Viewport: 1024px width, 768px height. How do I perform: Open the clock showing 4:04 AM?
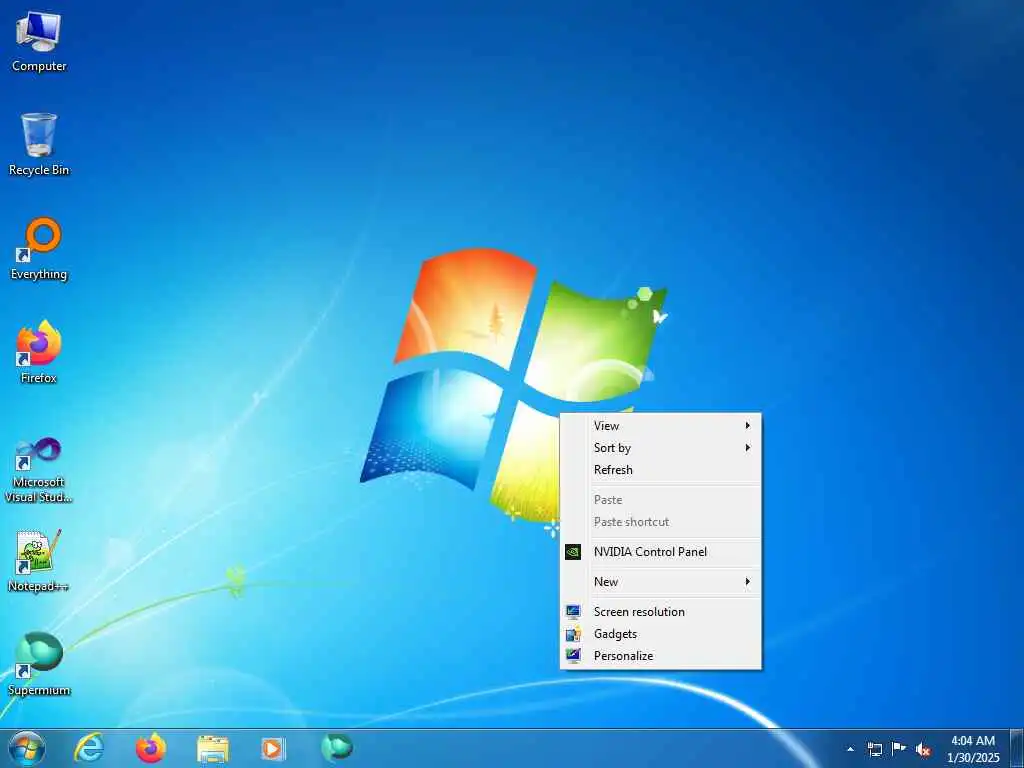pos(973,749)
